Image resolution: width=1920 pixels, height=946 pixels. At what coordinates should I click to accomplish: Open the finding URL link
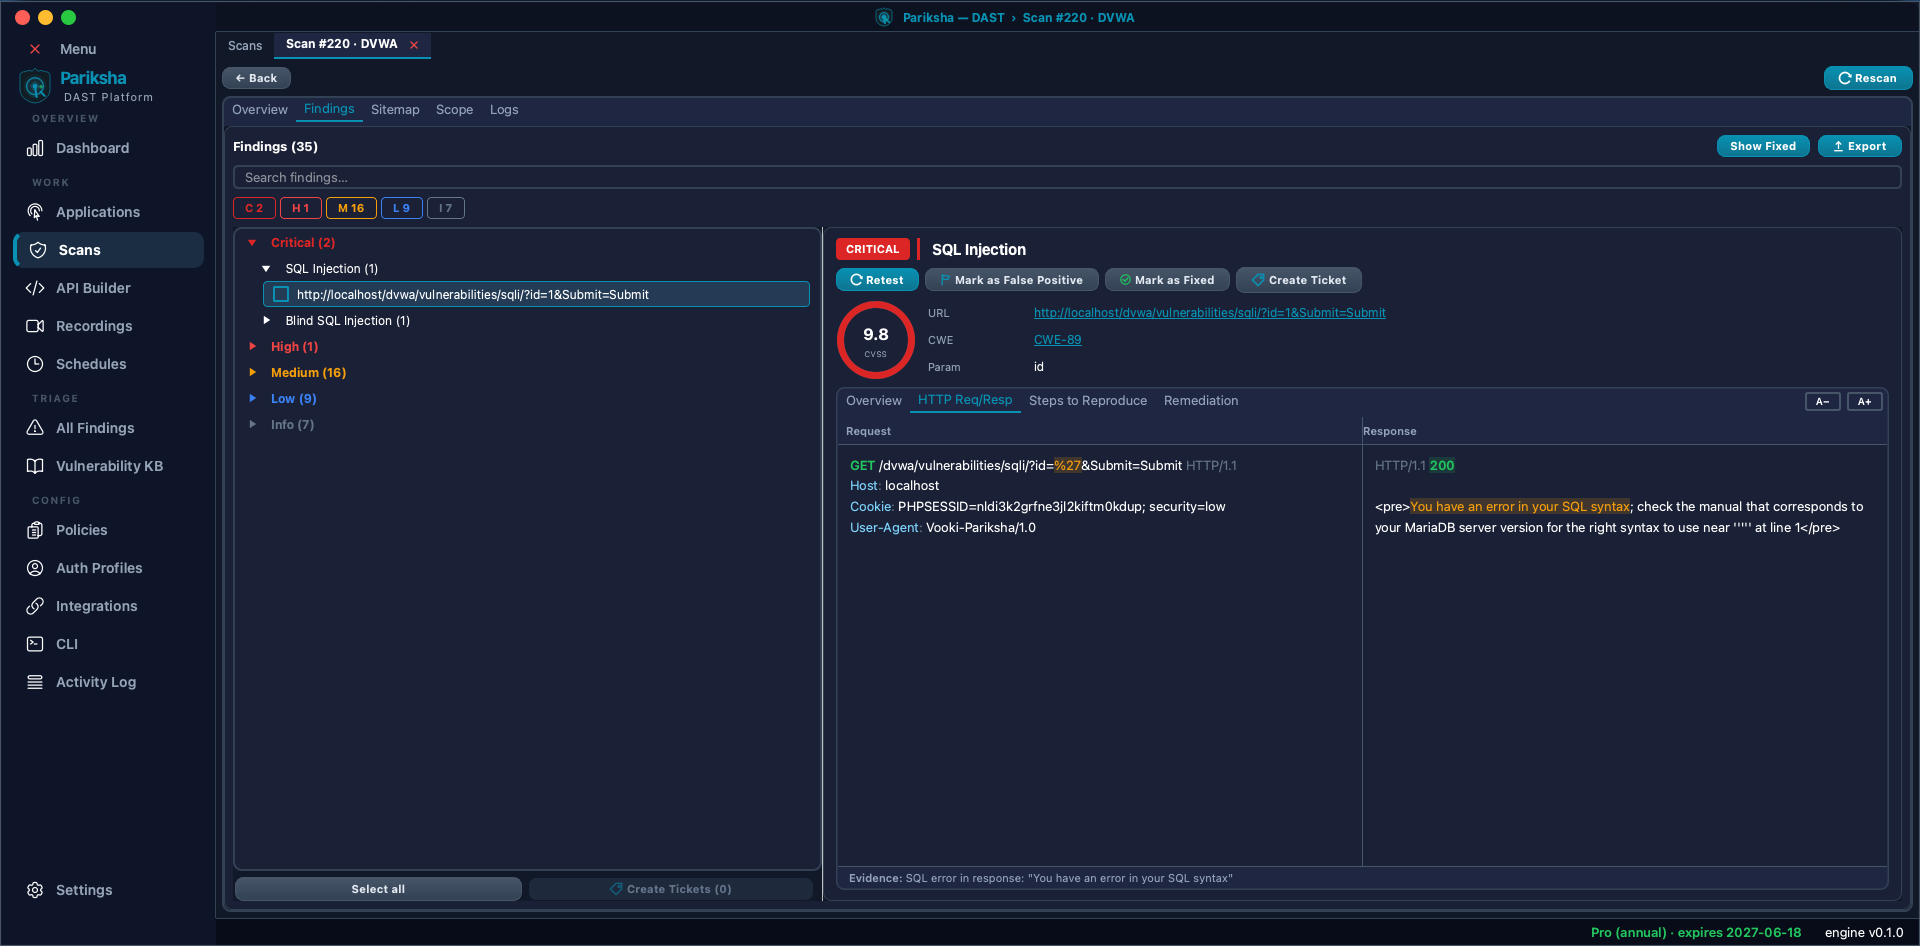1210,313
